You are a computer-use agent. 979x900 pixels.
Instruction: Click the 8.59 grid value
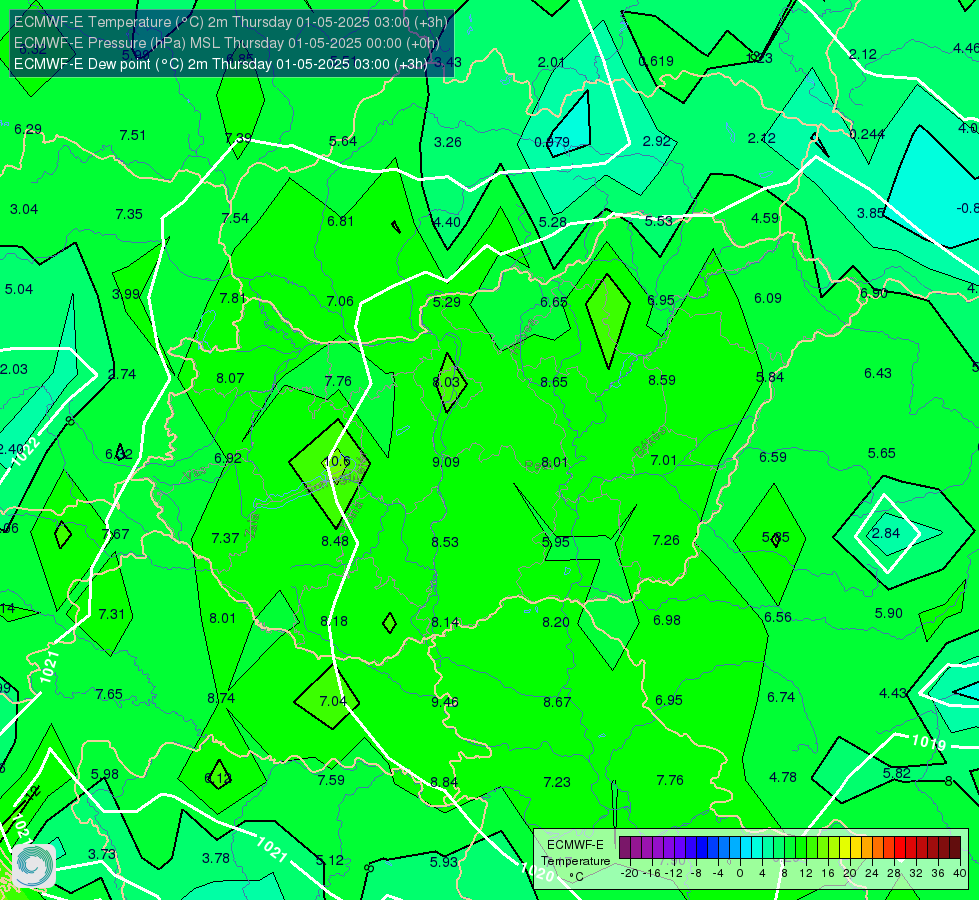pyautogui.click(x=662, y=380)
